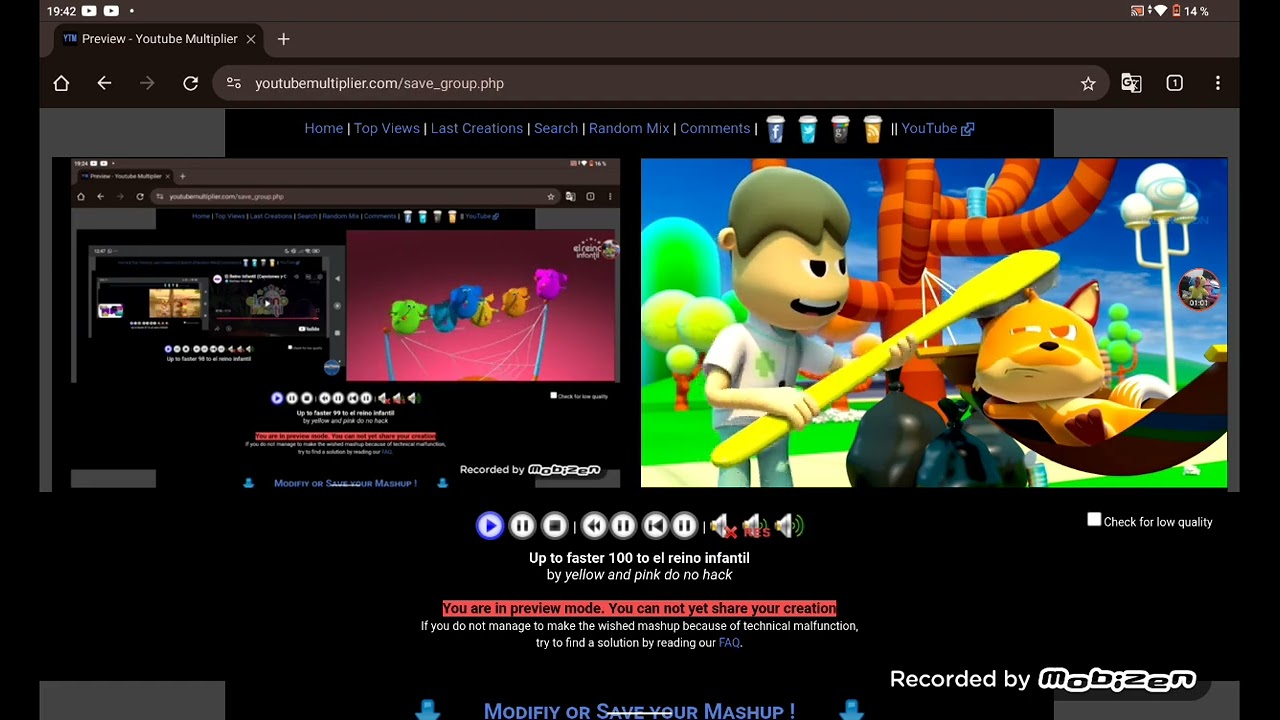Open RSS feed cup icon
The width and height of the screenshot is (1280, 720).
(x=873, y=129)
